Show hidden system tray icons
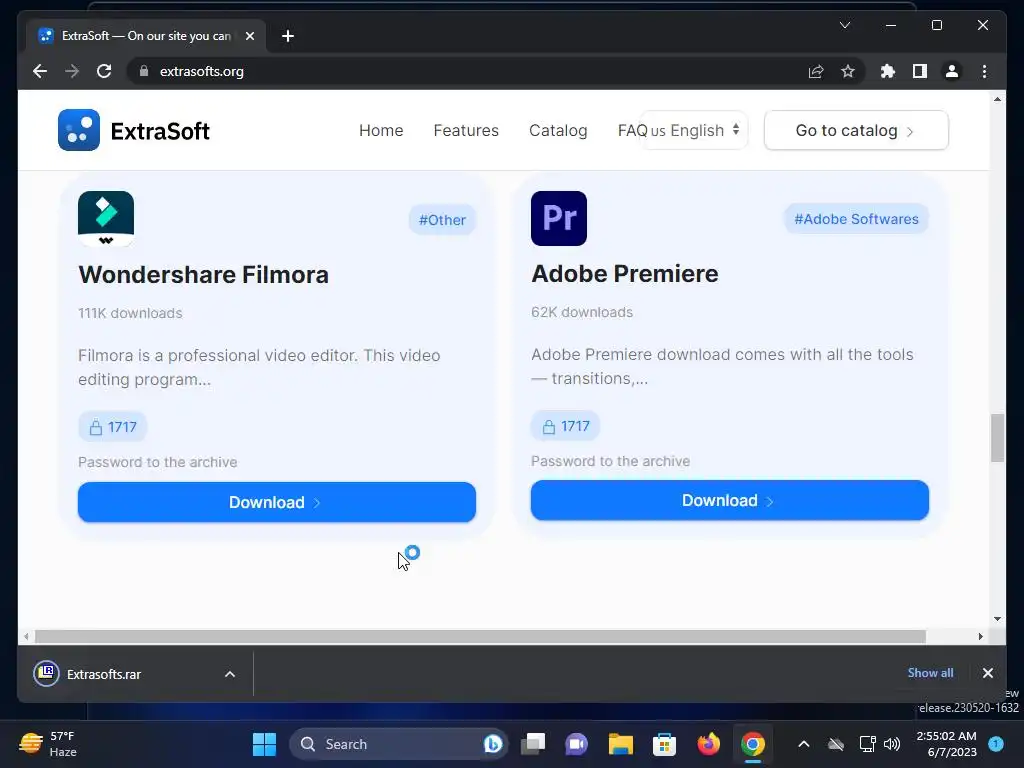Screen dimensions: 1024x768 coord(804,744)
